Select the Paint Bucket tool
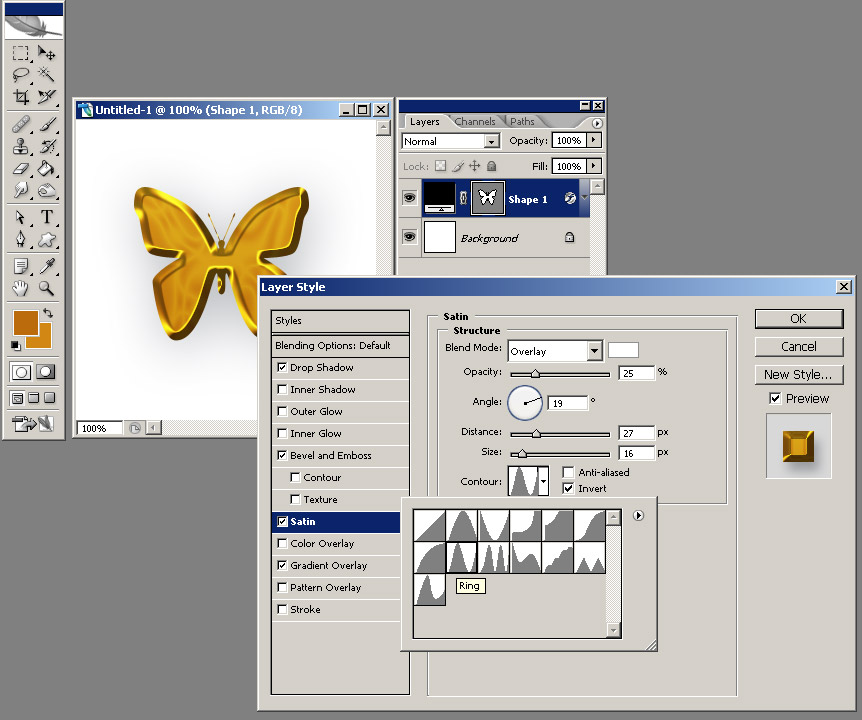The image size is (862, 720). (x=46, y=168)
